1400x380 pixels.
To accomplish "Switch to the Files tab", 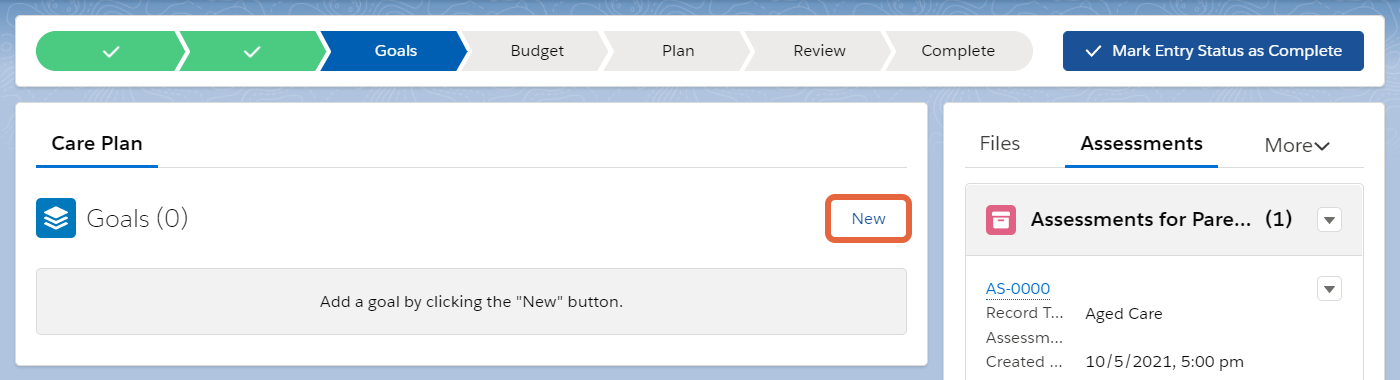I will point(1000,143).
